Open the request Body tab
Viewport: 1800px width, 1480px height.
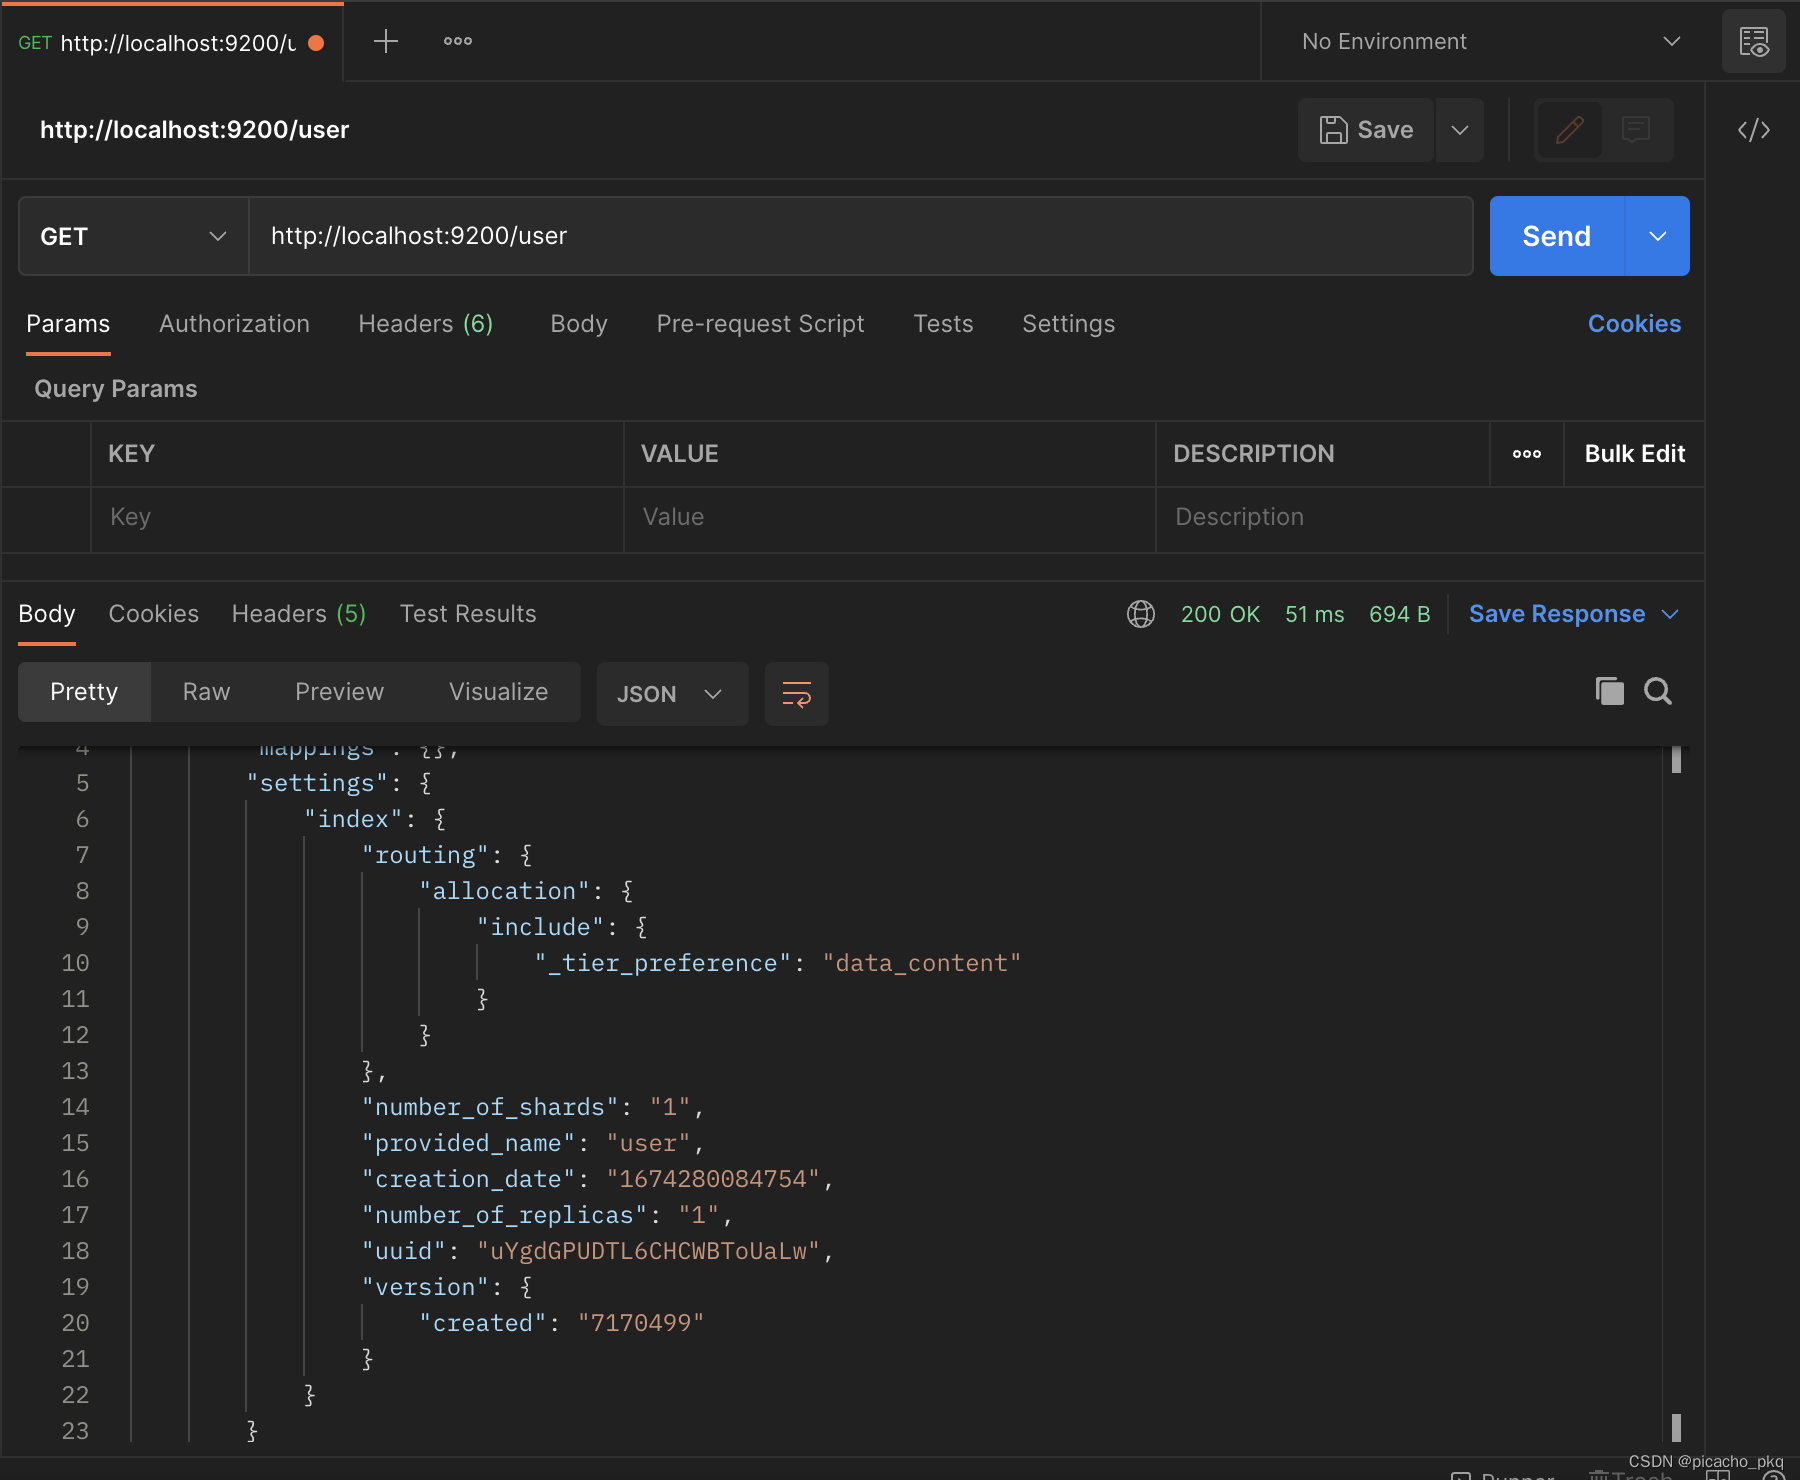[579, 324]
